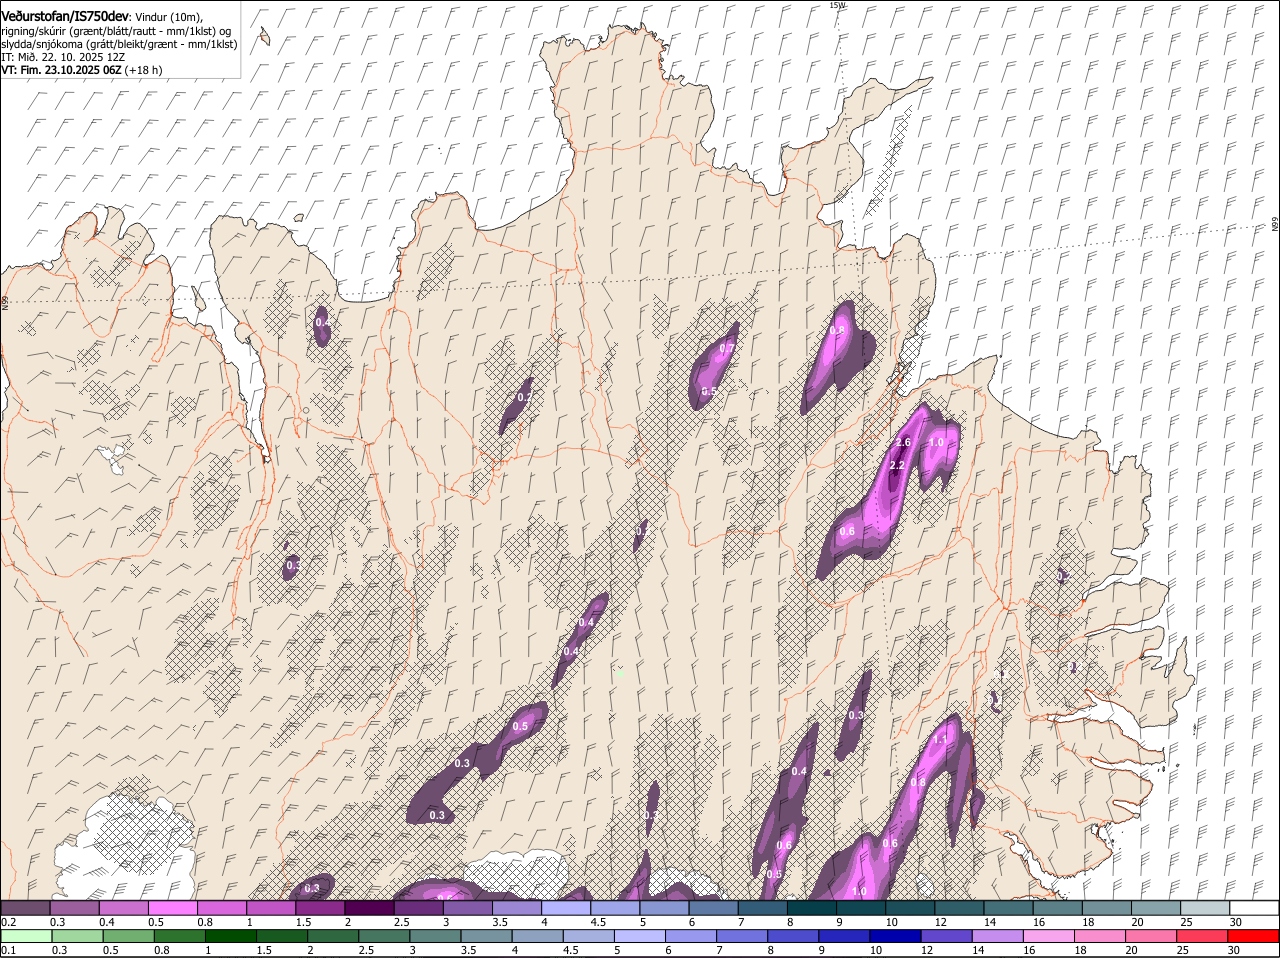Pick the dark green 1–1.5 rain scale swatch

click(x=230, y=937)
